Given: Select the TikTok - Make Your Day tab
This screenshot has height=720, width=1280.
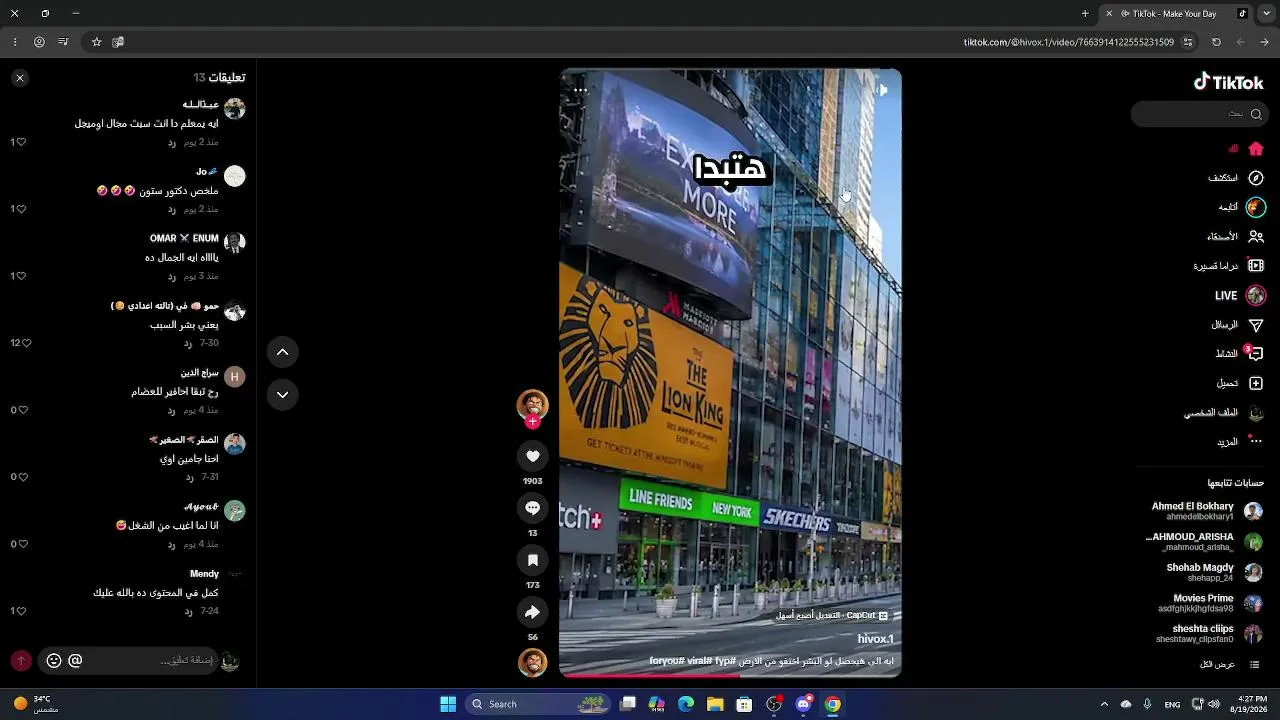Looking at the screenshot, I should tap(1173, 14).
